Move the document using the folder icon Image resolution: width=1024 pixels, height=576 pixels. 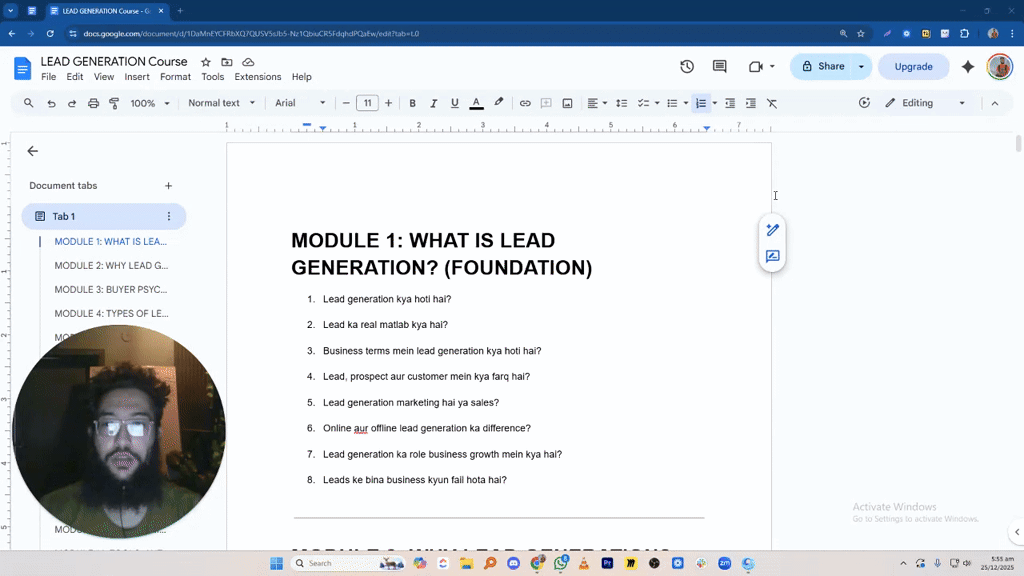[x=227, y=62]
